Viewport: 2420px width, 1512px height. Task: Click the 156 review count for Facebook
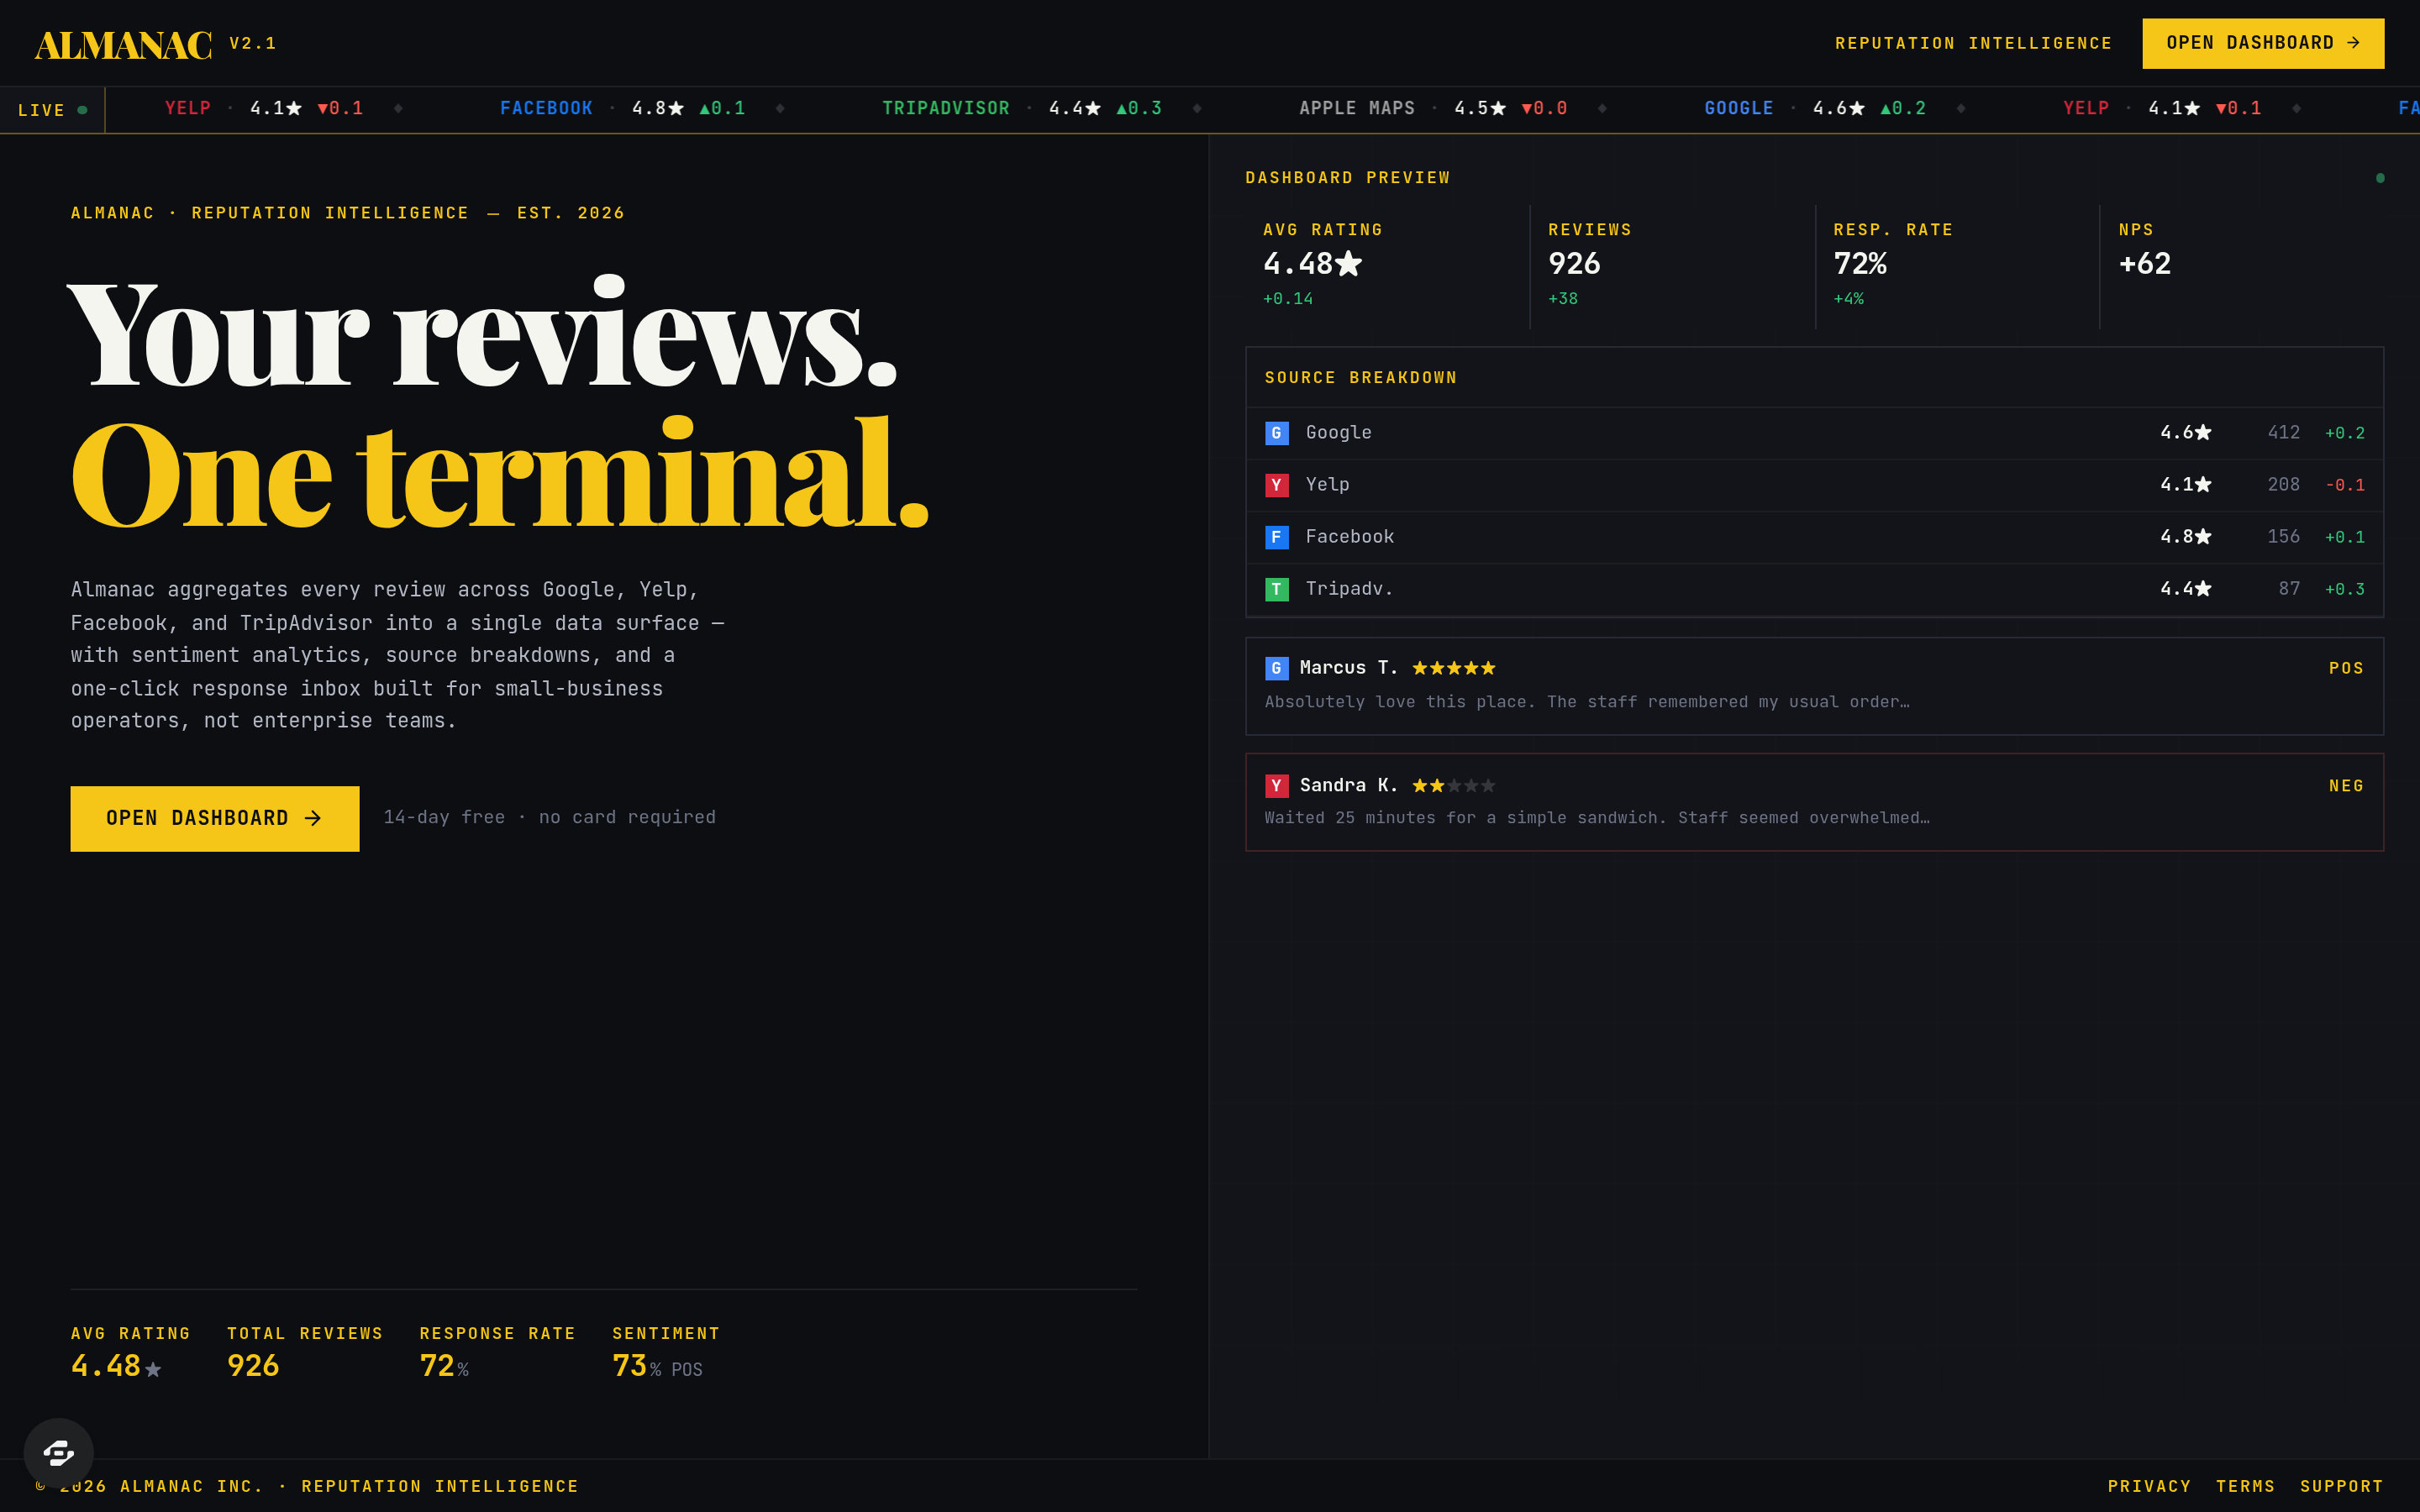coord(2283,537)
